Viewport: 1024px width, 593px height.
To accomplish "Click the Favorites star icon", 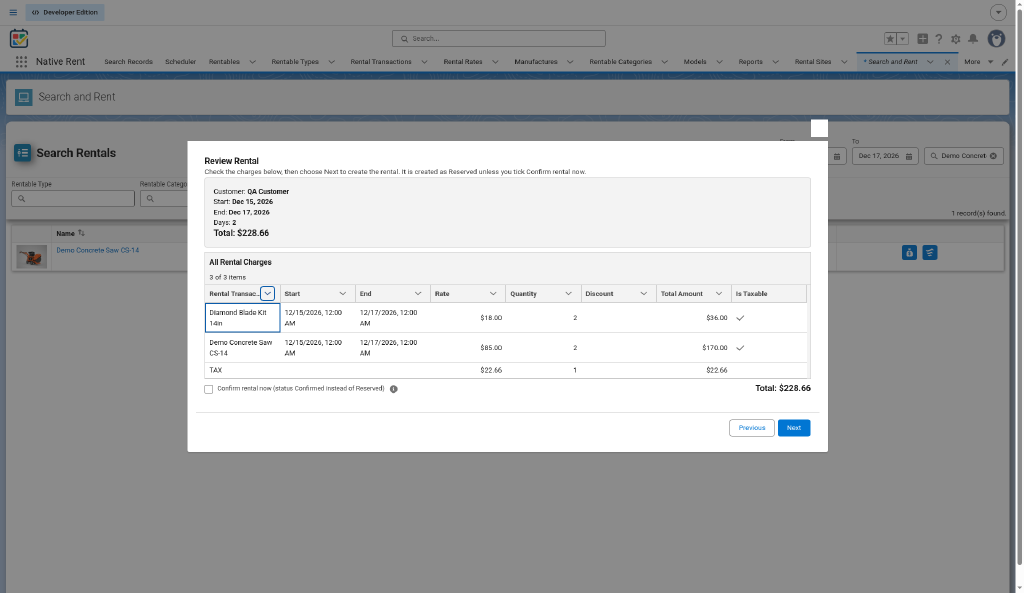I will [890, 39].
